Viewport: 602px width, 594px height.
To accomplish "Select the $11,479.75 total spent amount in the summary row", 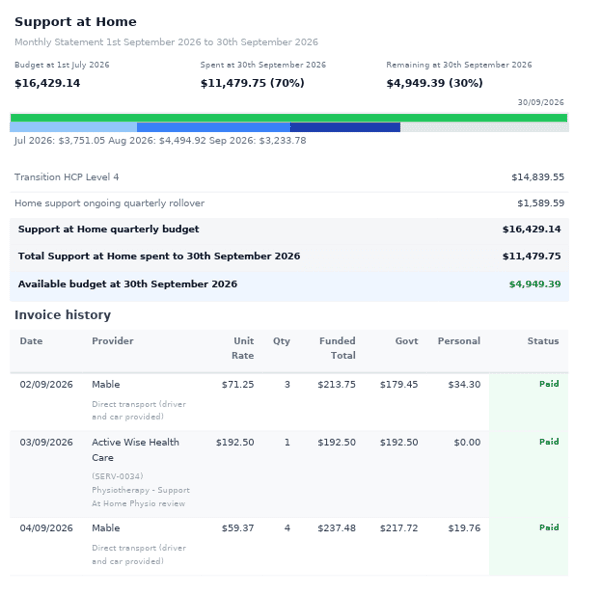I will point(531,256).
